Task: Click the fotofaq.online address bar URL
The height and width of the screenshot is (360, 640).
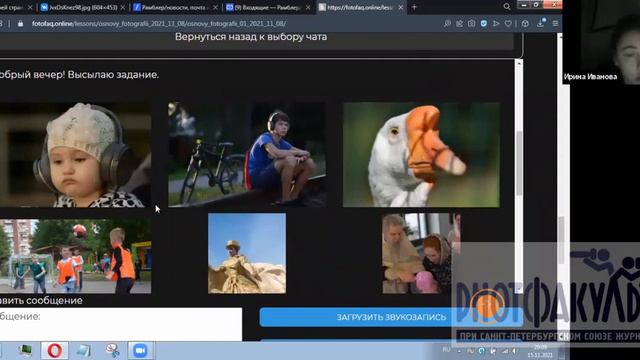Action: tap(159, 24)
